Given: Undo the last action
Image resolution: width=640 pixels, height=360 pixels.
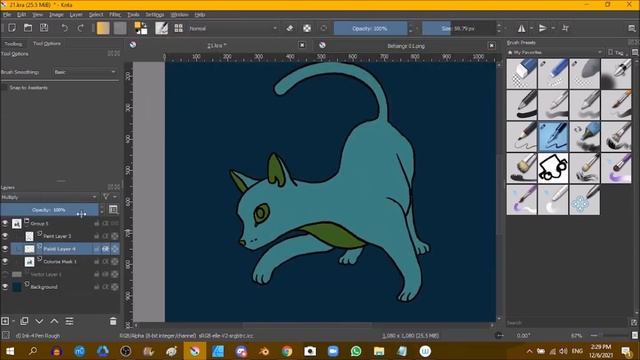Looking at the screenshot, I should click(x=64, y=28).
